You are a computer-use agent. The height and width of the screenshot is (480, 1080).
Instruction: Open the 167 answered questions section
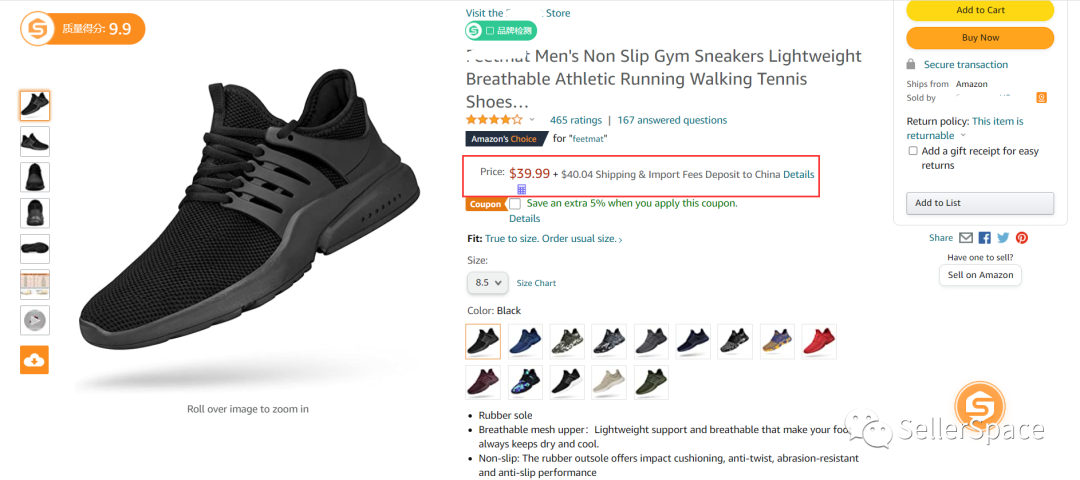click(x=672, y=120)
